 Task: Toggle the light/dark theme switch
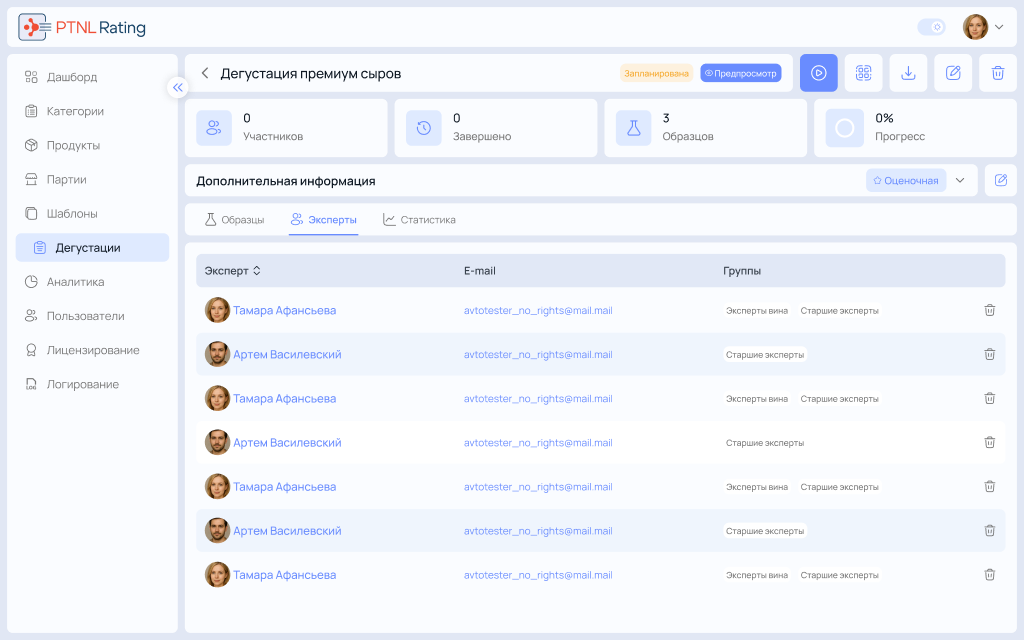coord(931,27)
